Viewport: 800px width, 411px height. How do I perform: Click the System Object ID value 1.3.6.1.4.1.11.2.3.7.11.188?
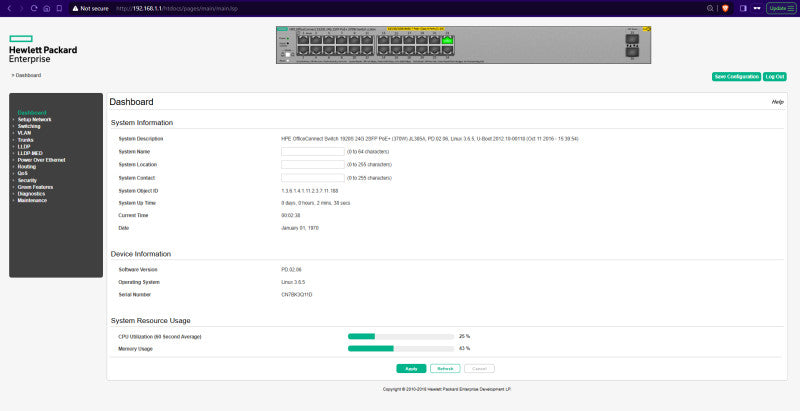click(310, 191)
